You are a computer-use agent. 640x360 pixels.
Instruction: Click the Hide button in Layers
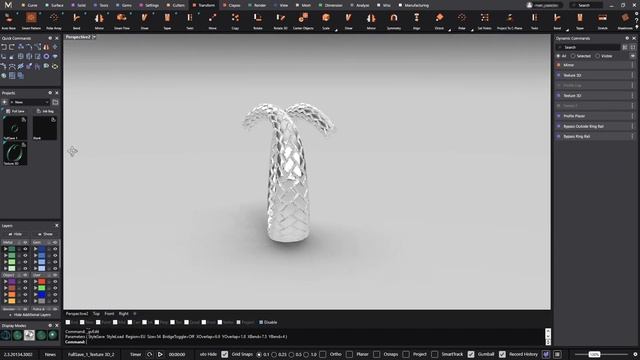point(16,234)
